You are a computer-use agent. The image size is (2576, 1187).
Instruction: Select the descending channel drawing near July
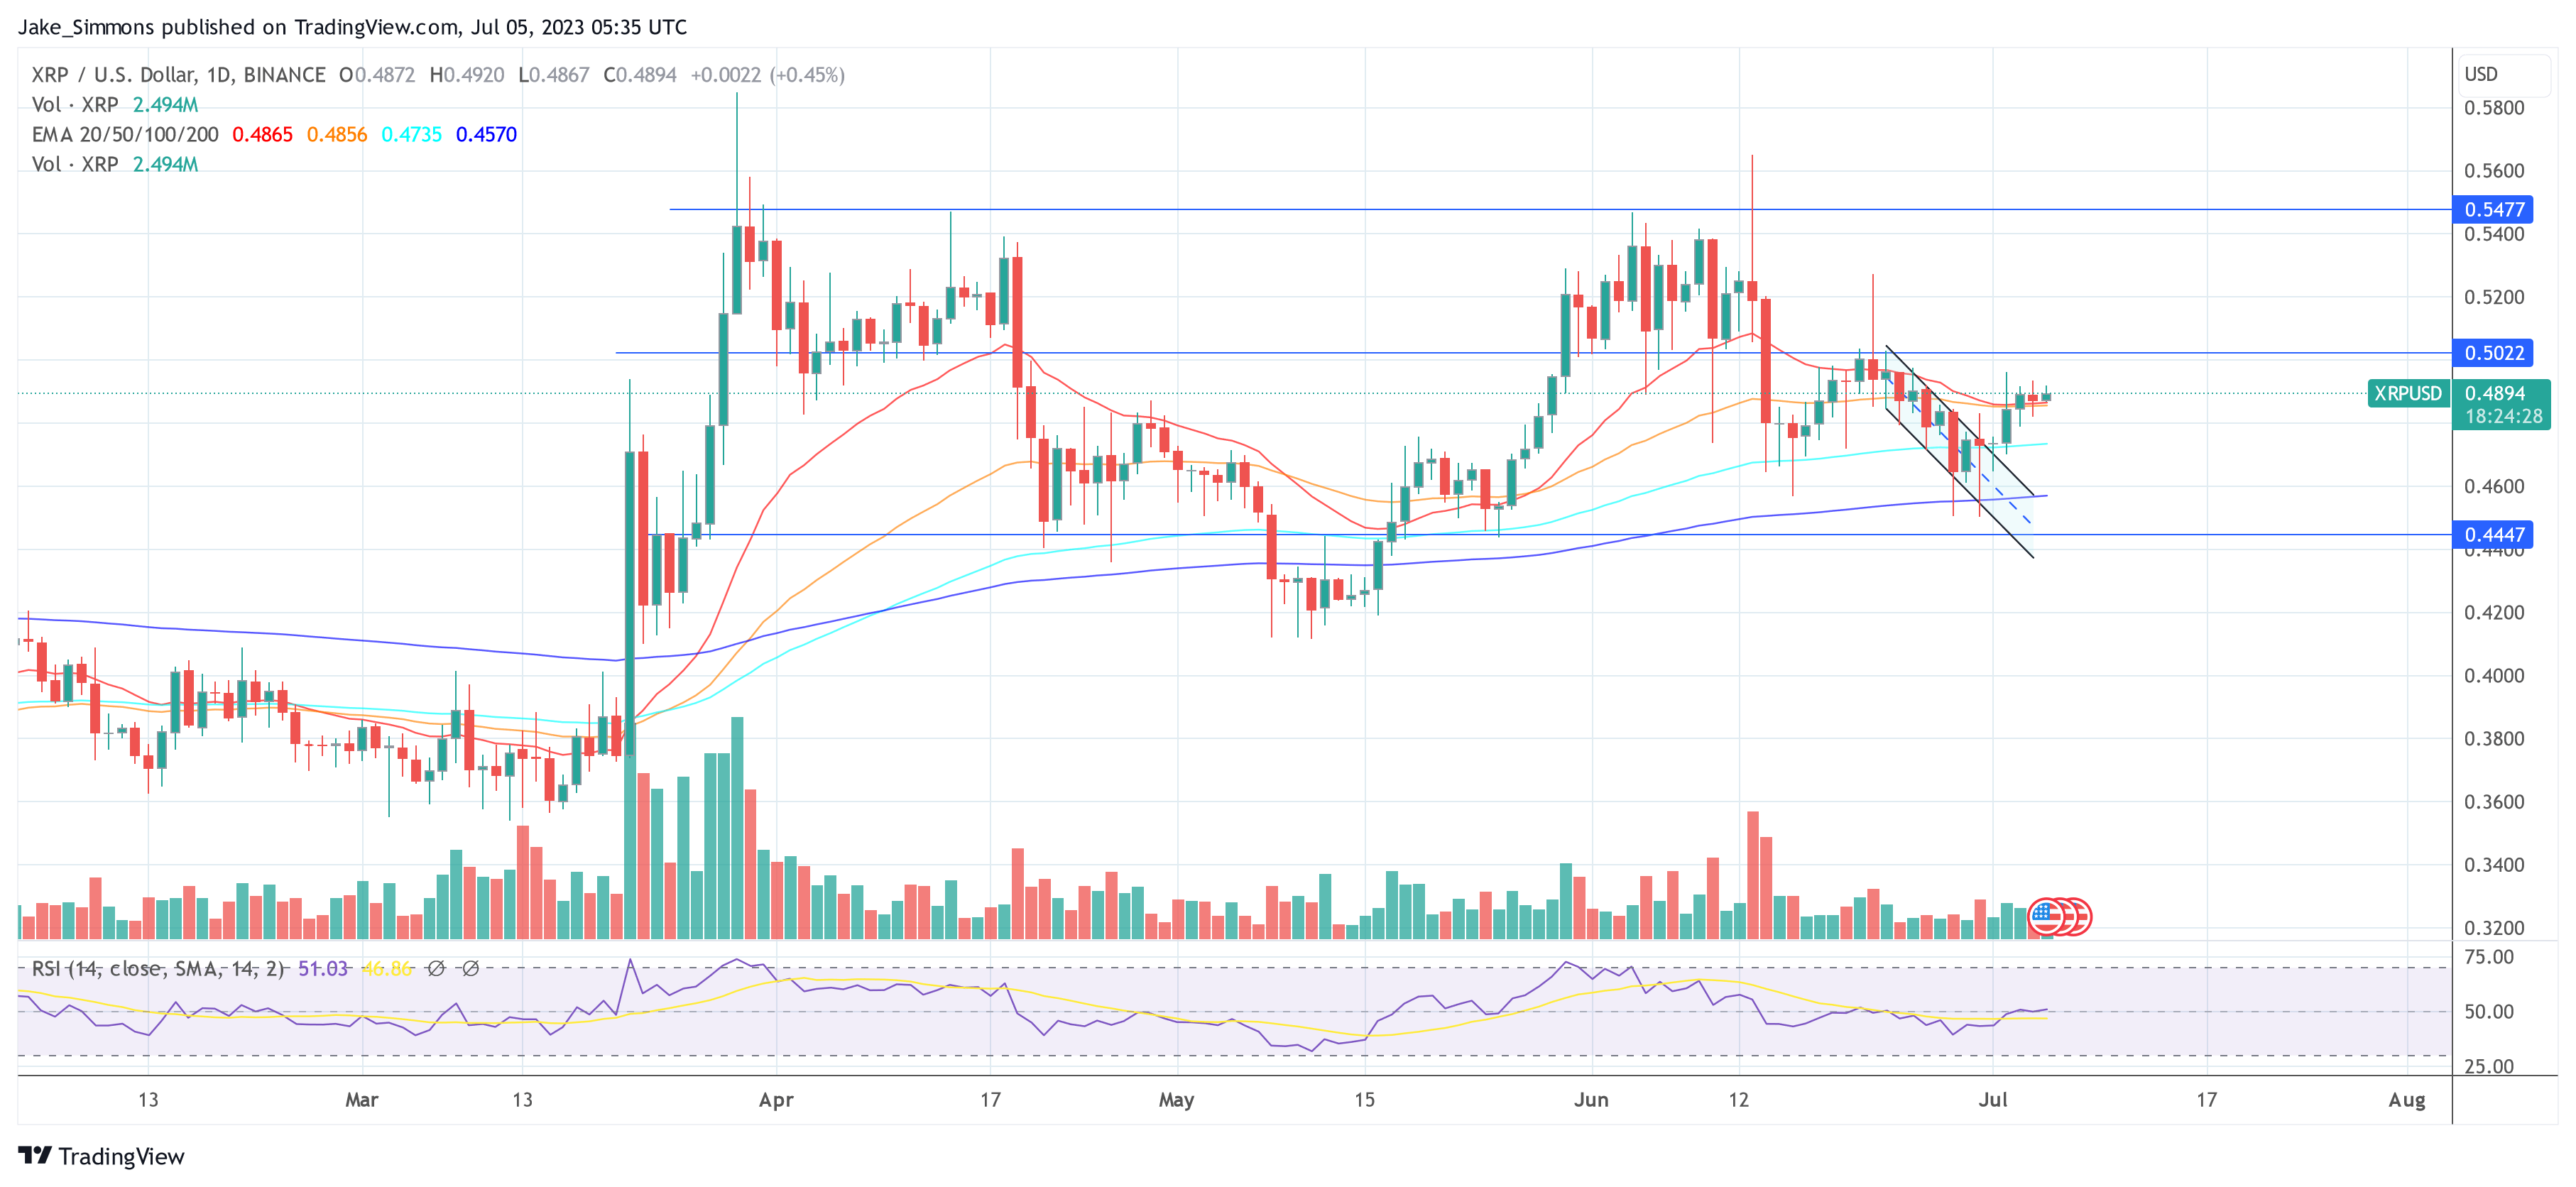(x=1960, y=452)
